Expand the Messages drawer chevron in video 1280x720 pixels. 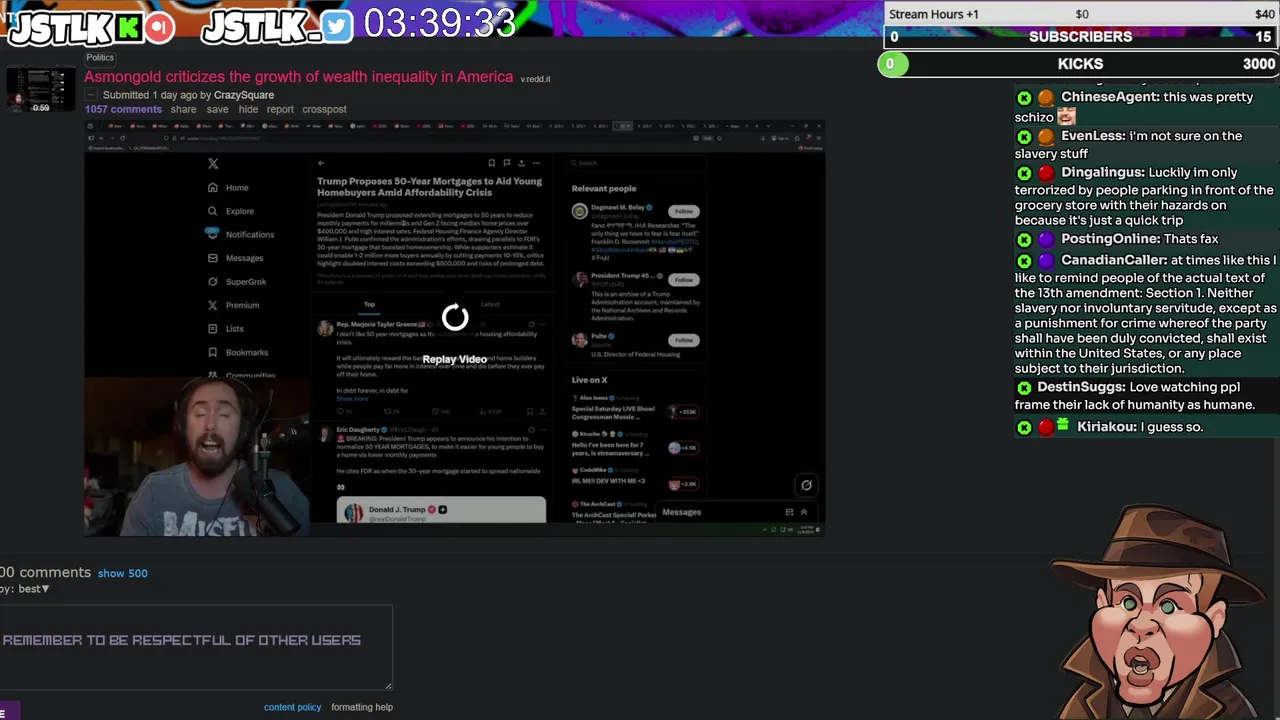(x=803, y=512)
